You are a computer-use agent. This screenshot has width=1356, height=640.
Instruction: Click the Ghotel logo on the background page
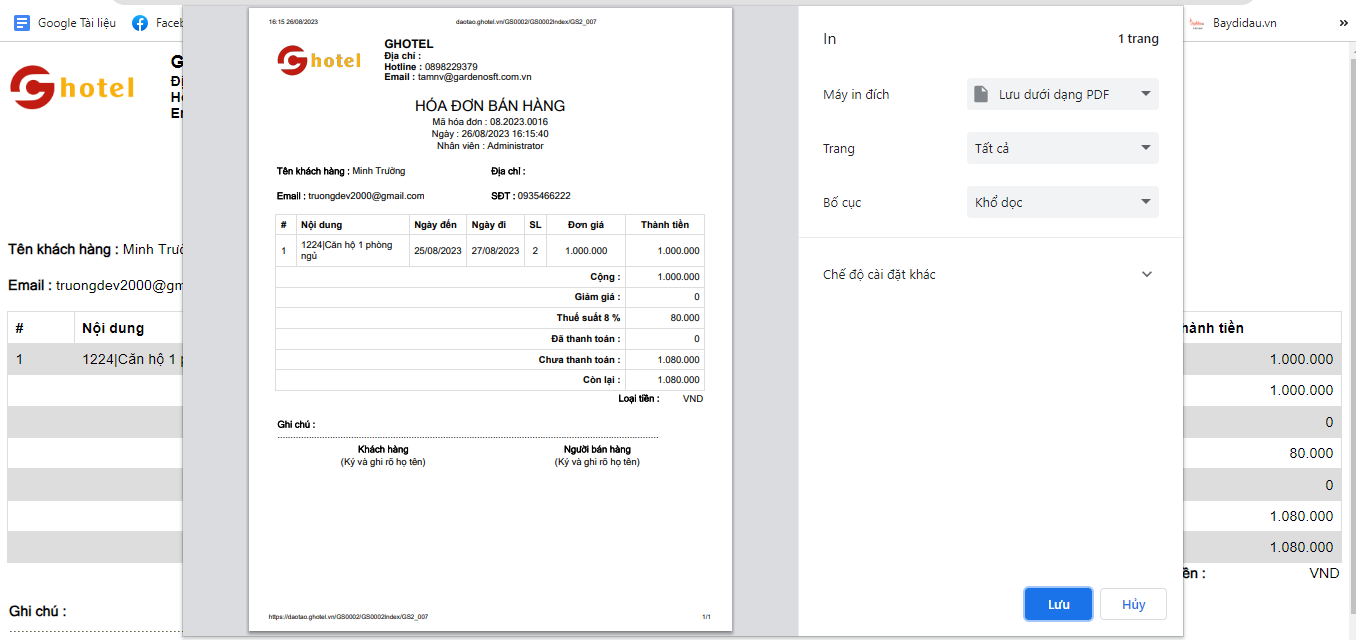click(x=72, y=87)
